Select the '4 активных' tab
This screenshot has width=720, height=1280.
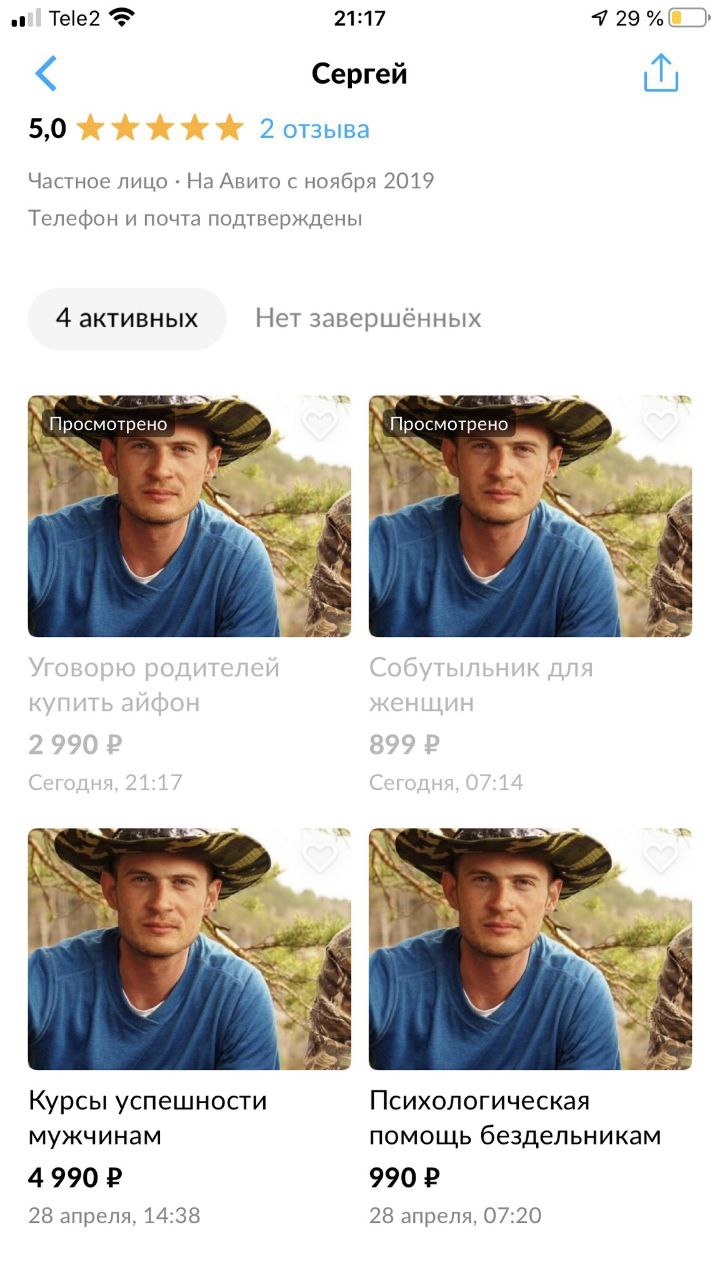tap(127, 319)
